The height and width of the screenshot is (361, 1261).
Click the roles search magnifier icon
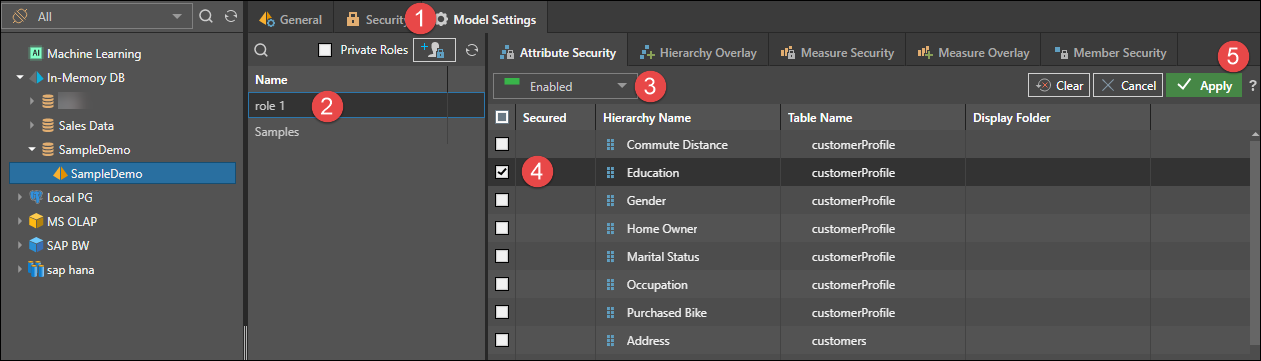pos(261,49)
